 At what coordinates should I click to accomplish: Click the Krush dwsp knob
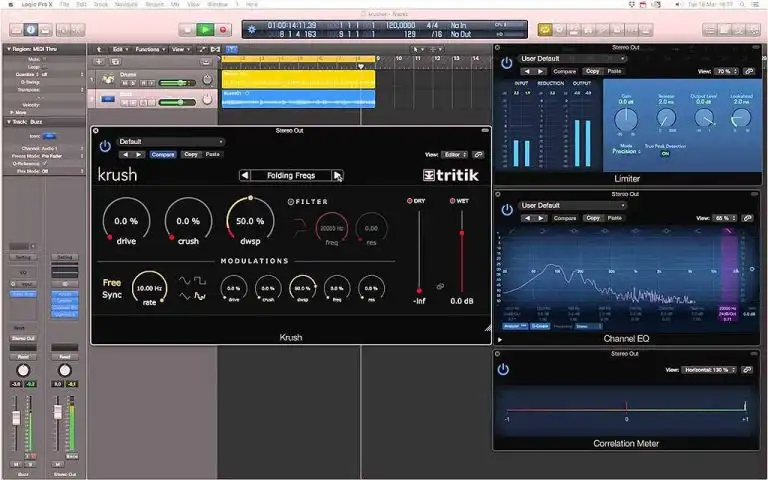(250, 220)
